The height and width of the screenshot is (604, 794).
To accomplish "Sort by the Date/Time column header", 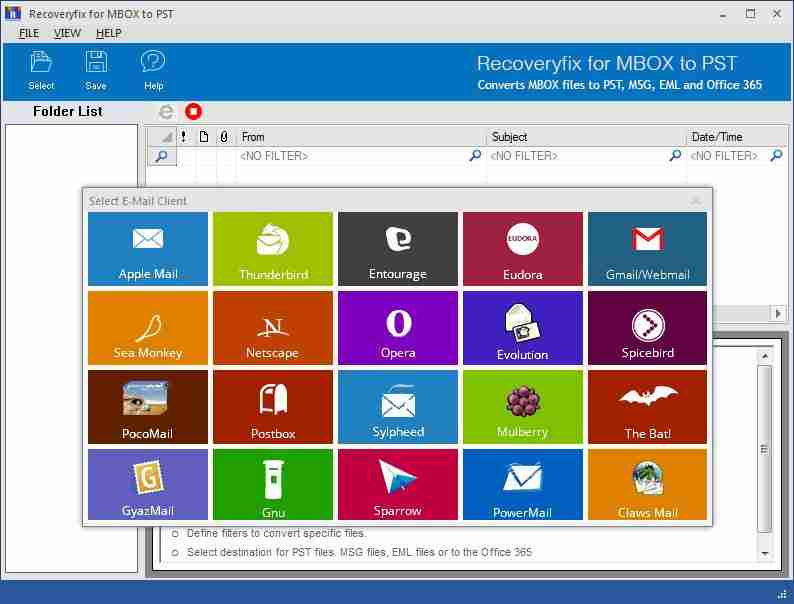I will tap(736, 137).
